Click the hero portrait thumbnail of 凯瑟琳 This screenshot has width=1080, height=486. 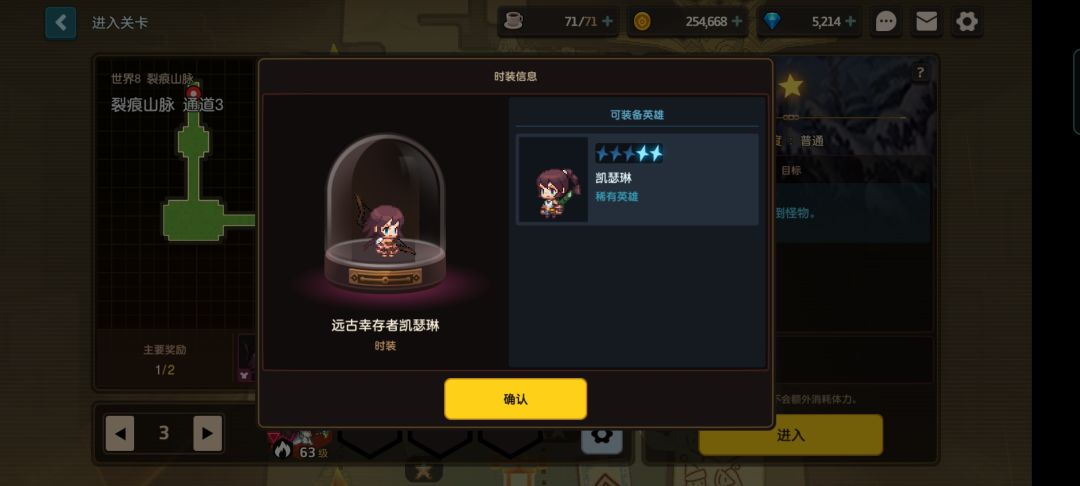[553, 180]
